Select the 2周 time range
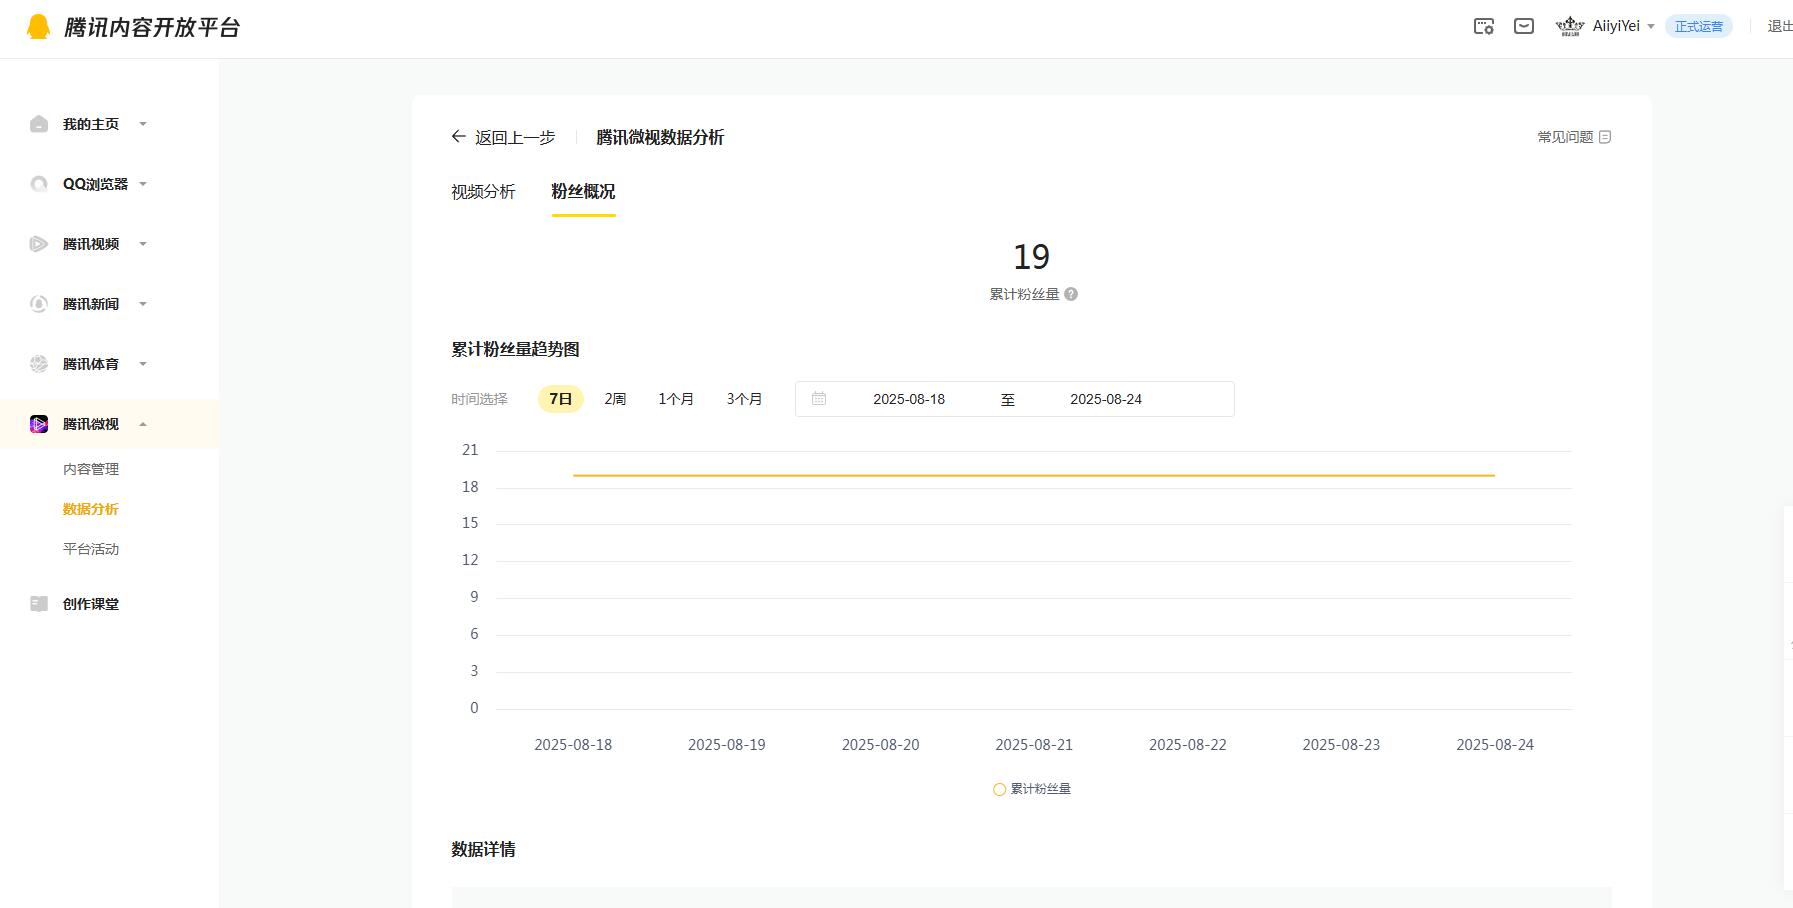The height and width of the screenshot is (908, 1793). pyautogui.click(x=615, y=399)
